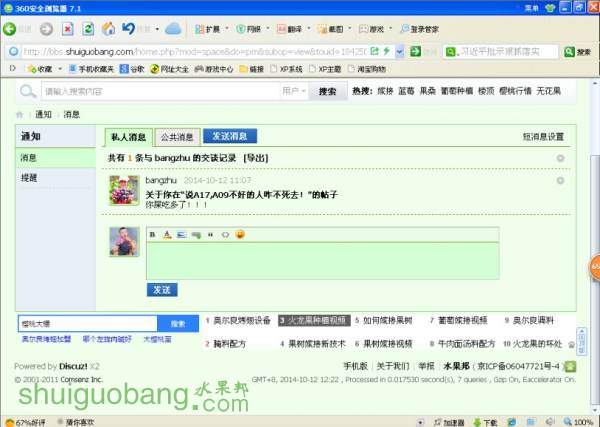This screenshot has width=600, height=427.
Task: Click the cloud icon in browser toolbar
Action: pyautogui.click(x=173, y=29)
